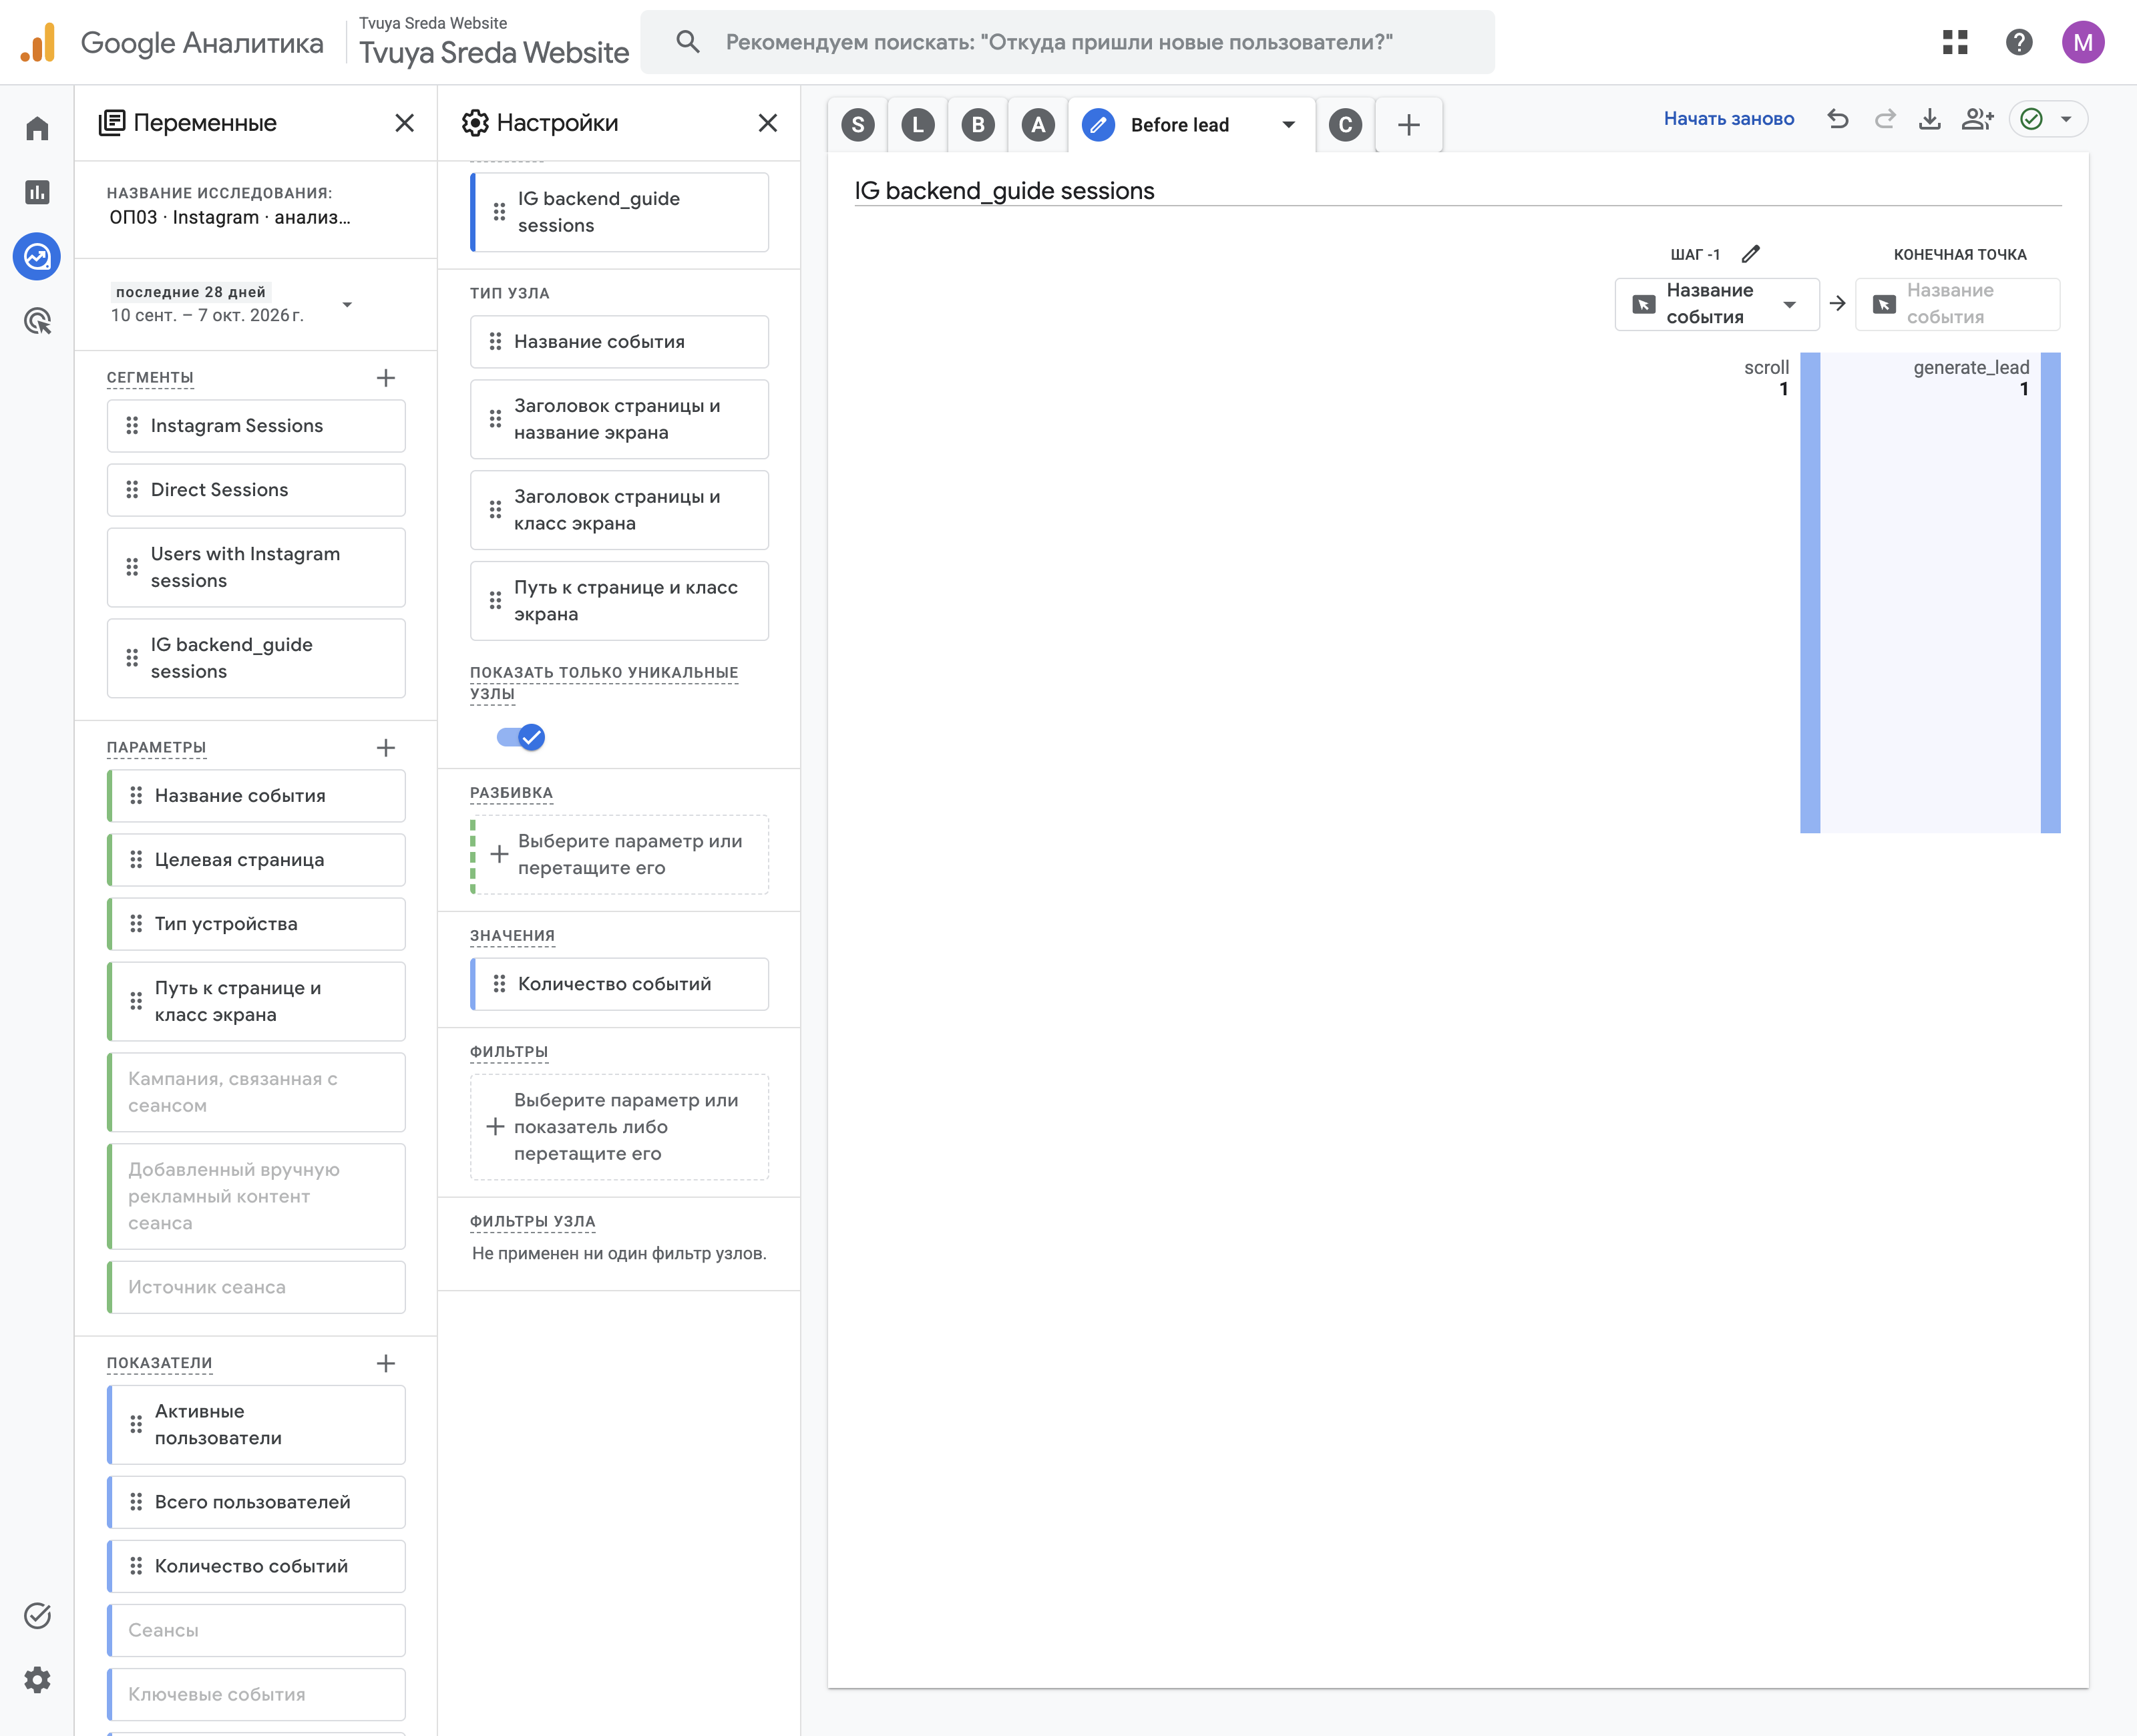2137x1736 pixels.
Task: Switch to the S tab
Action: click(x=858, y=125)
